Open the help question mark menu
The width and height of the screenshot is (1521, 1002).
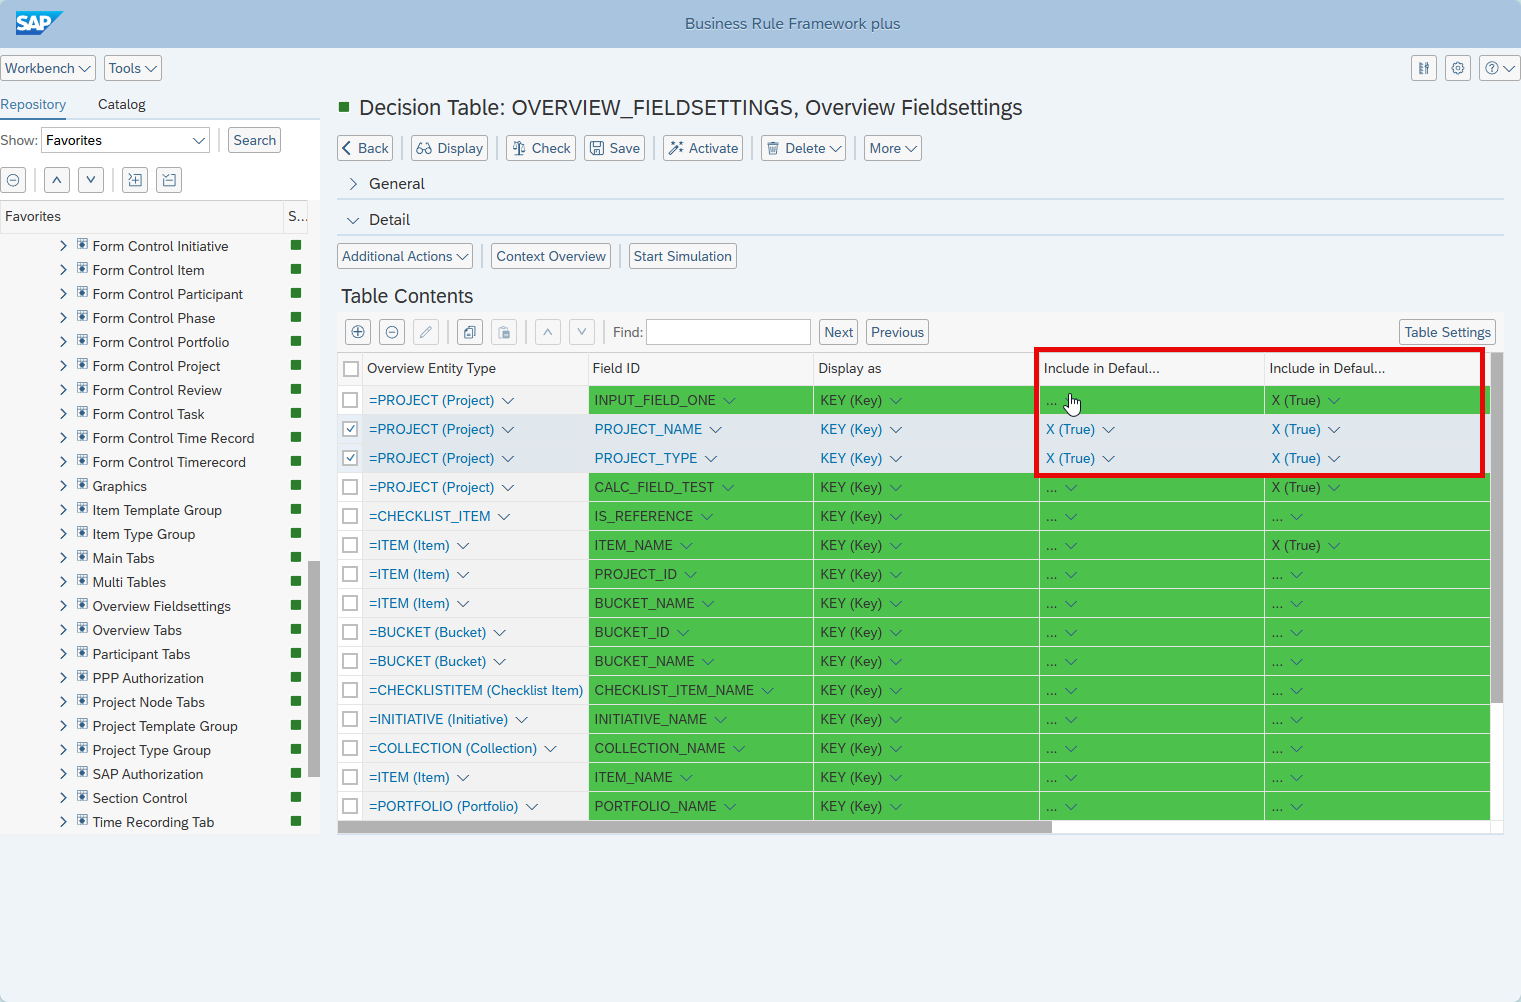pos(1500,68)
